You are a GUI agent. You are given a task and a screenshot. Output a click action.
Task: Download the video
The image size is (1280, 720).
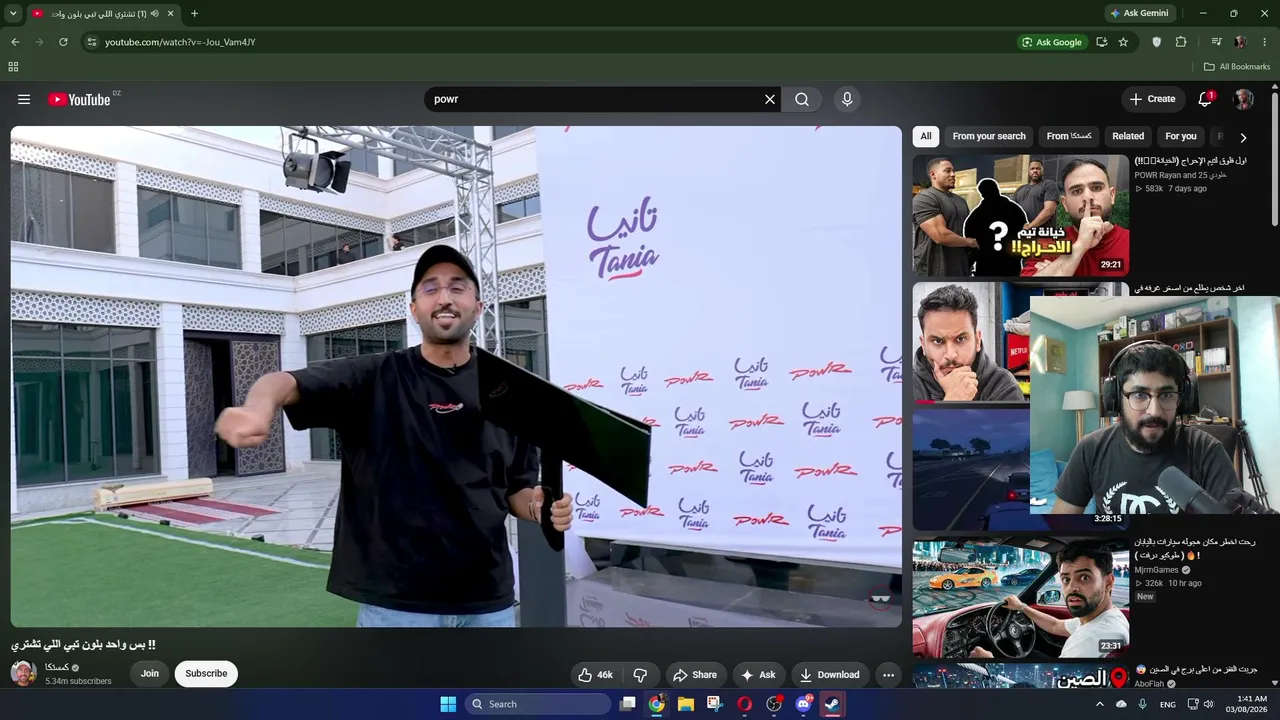[x=830, y=675]
